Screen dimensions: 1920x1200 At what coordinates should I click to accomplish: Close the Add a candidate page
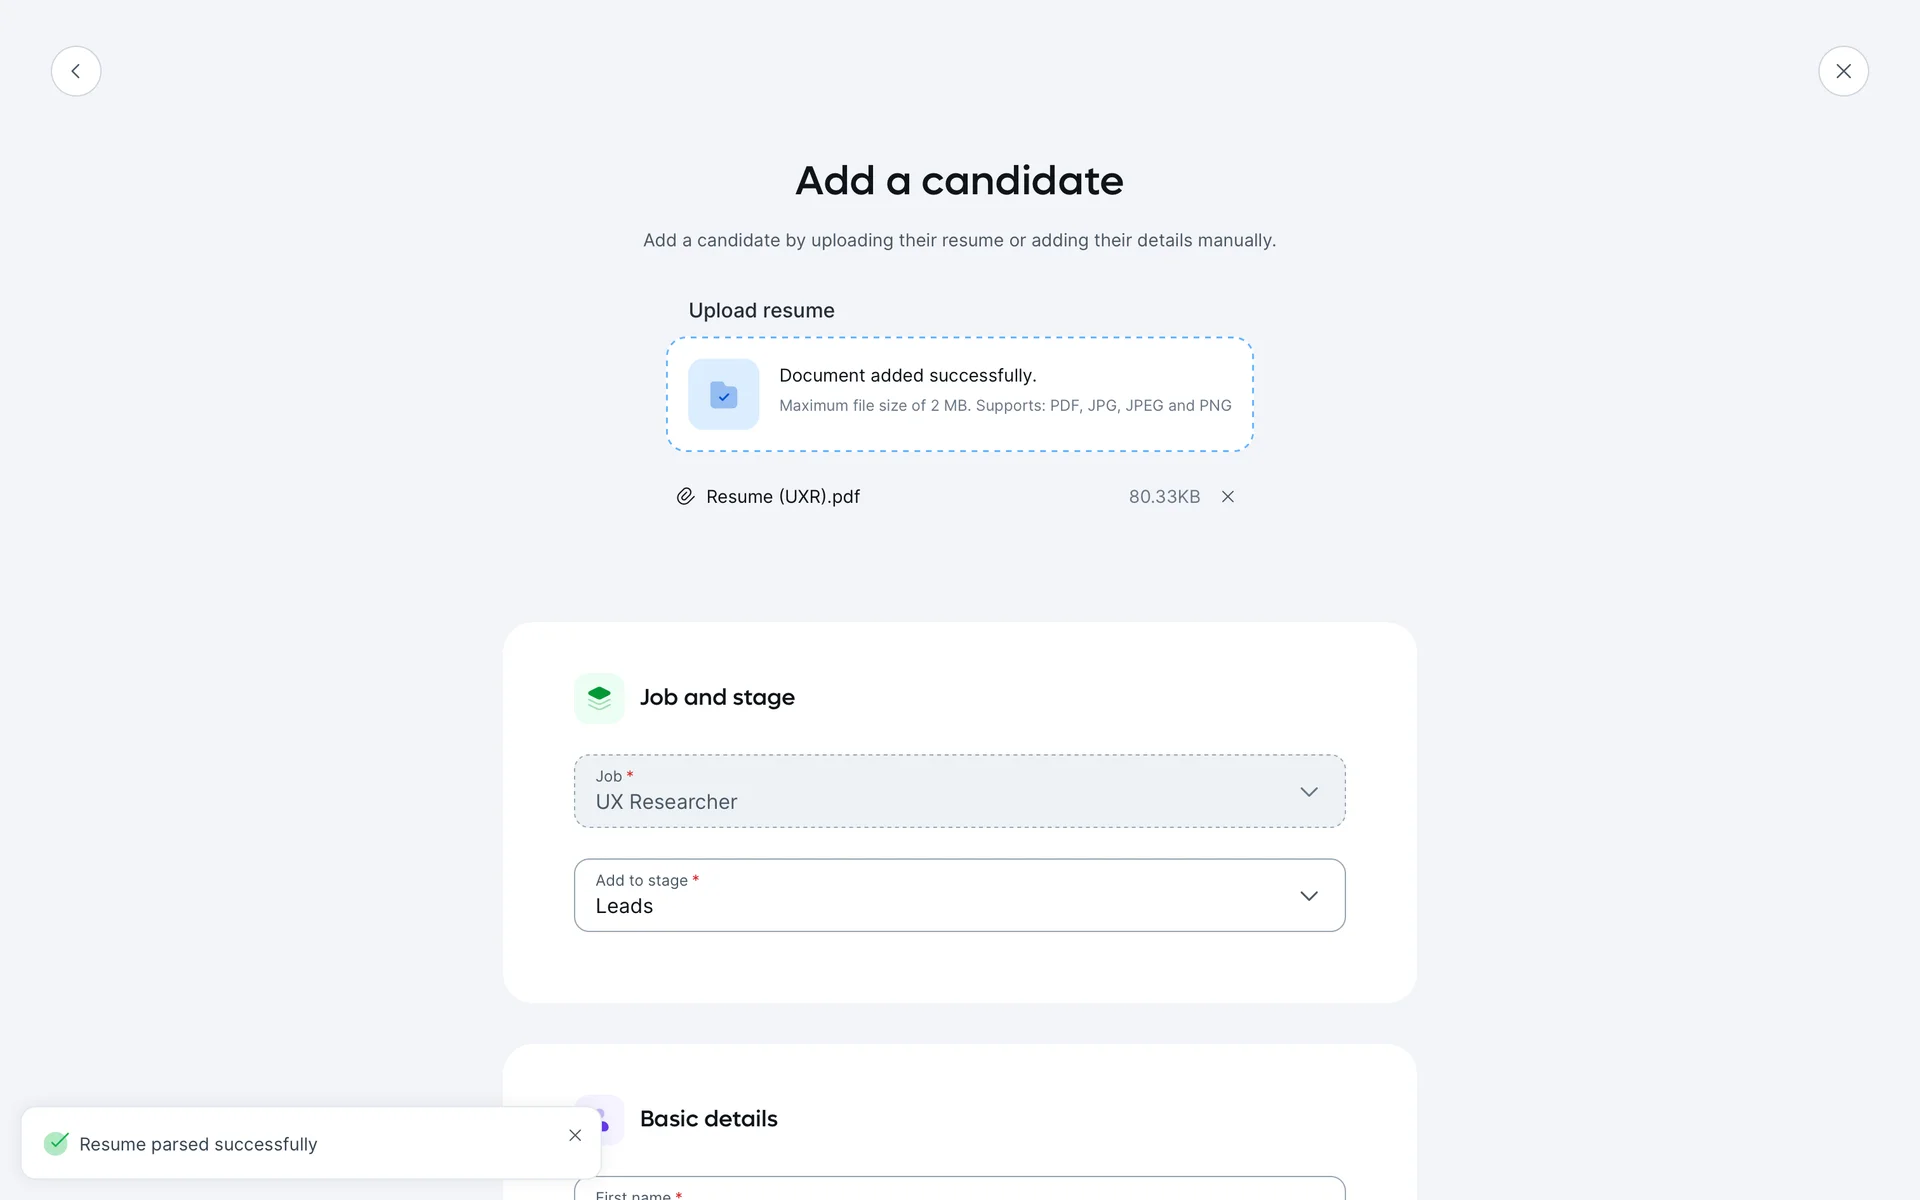(1843, 71)
